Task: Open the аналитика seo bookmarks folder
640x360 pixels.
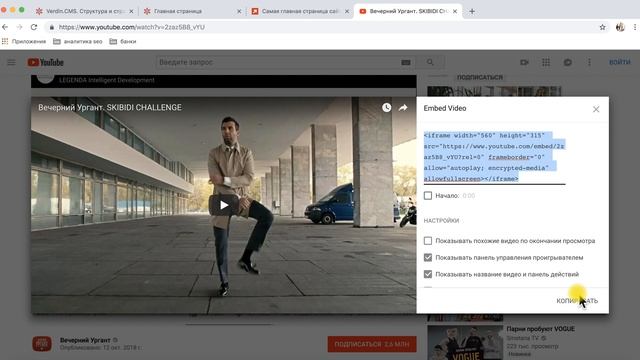Action: click(x=78, y=41)
